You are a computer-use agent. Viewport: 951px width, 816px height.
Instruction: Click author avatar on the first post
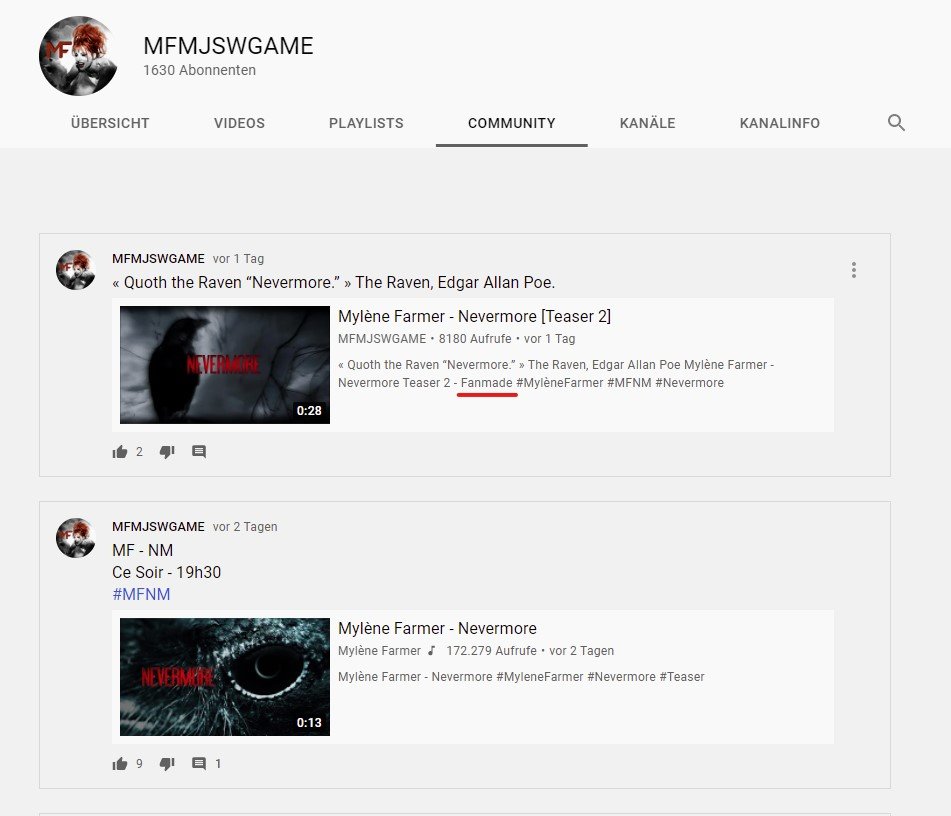[75, 270]
